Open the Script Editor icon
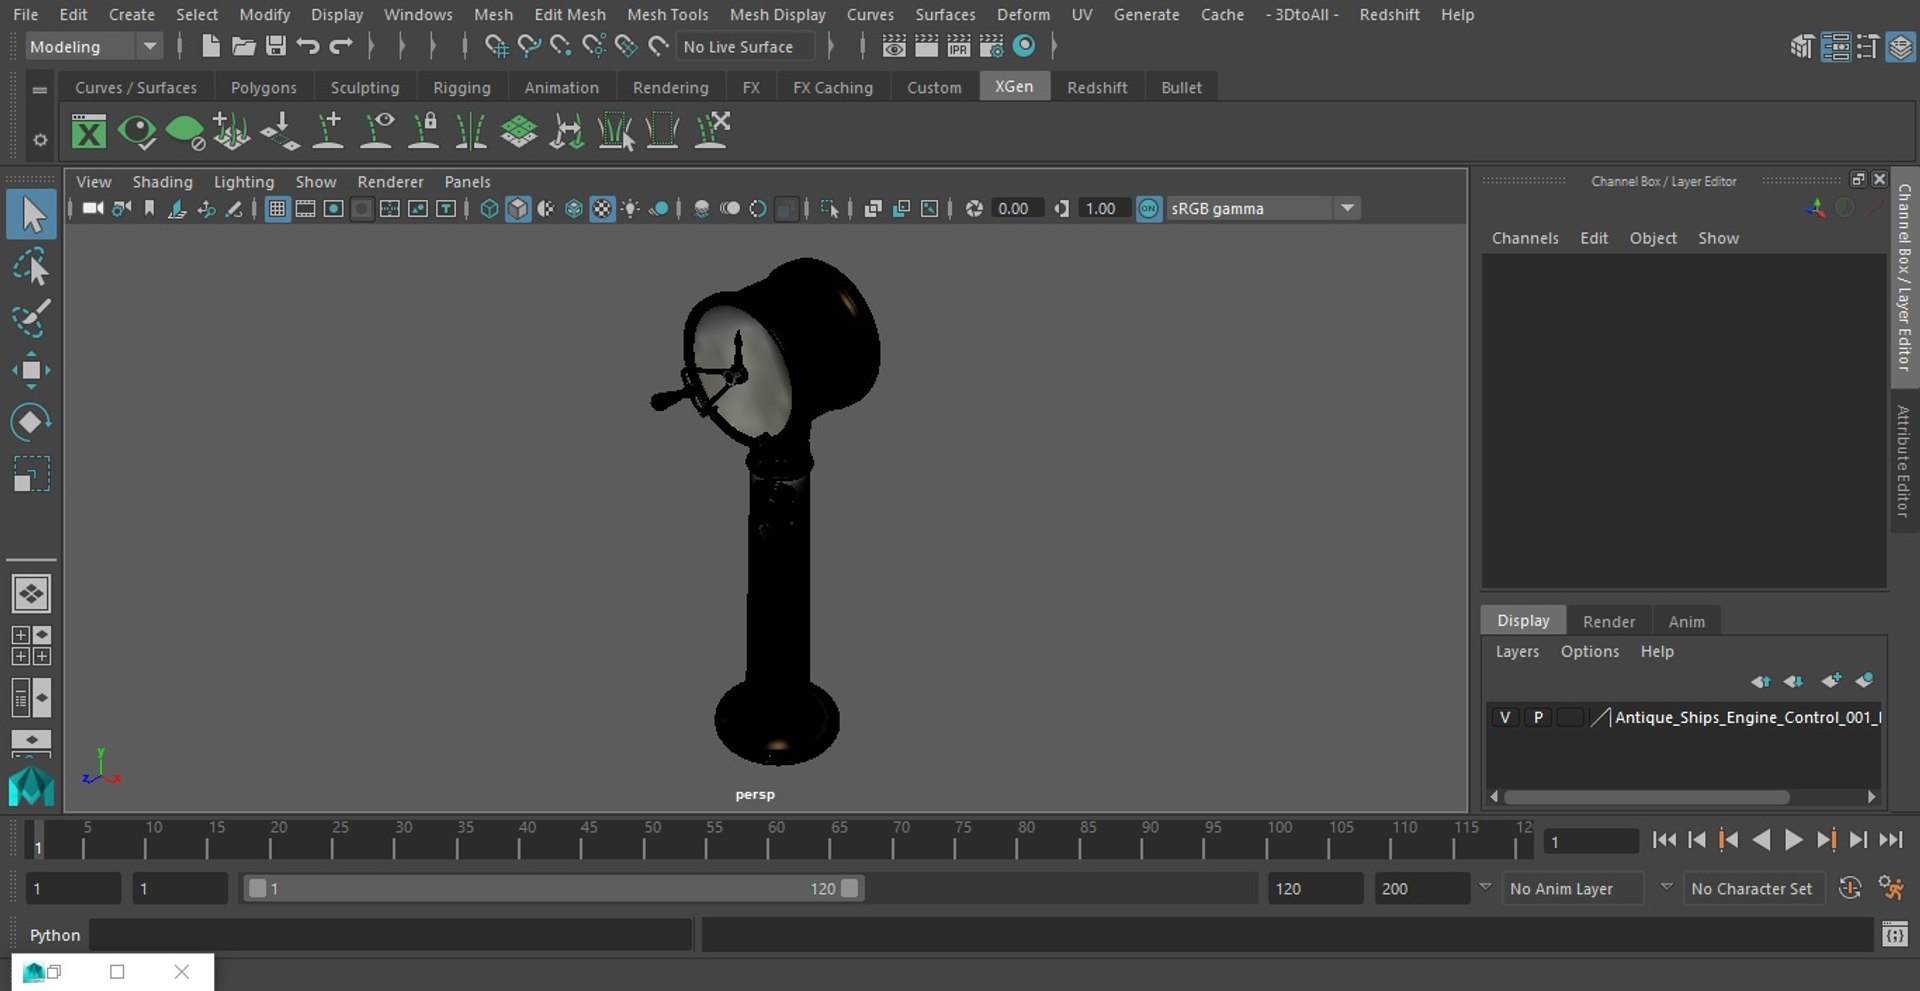This screenshot has height=991, width=1920. (1894, 935)
